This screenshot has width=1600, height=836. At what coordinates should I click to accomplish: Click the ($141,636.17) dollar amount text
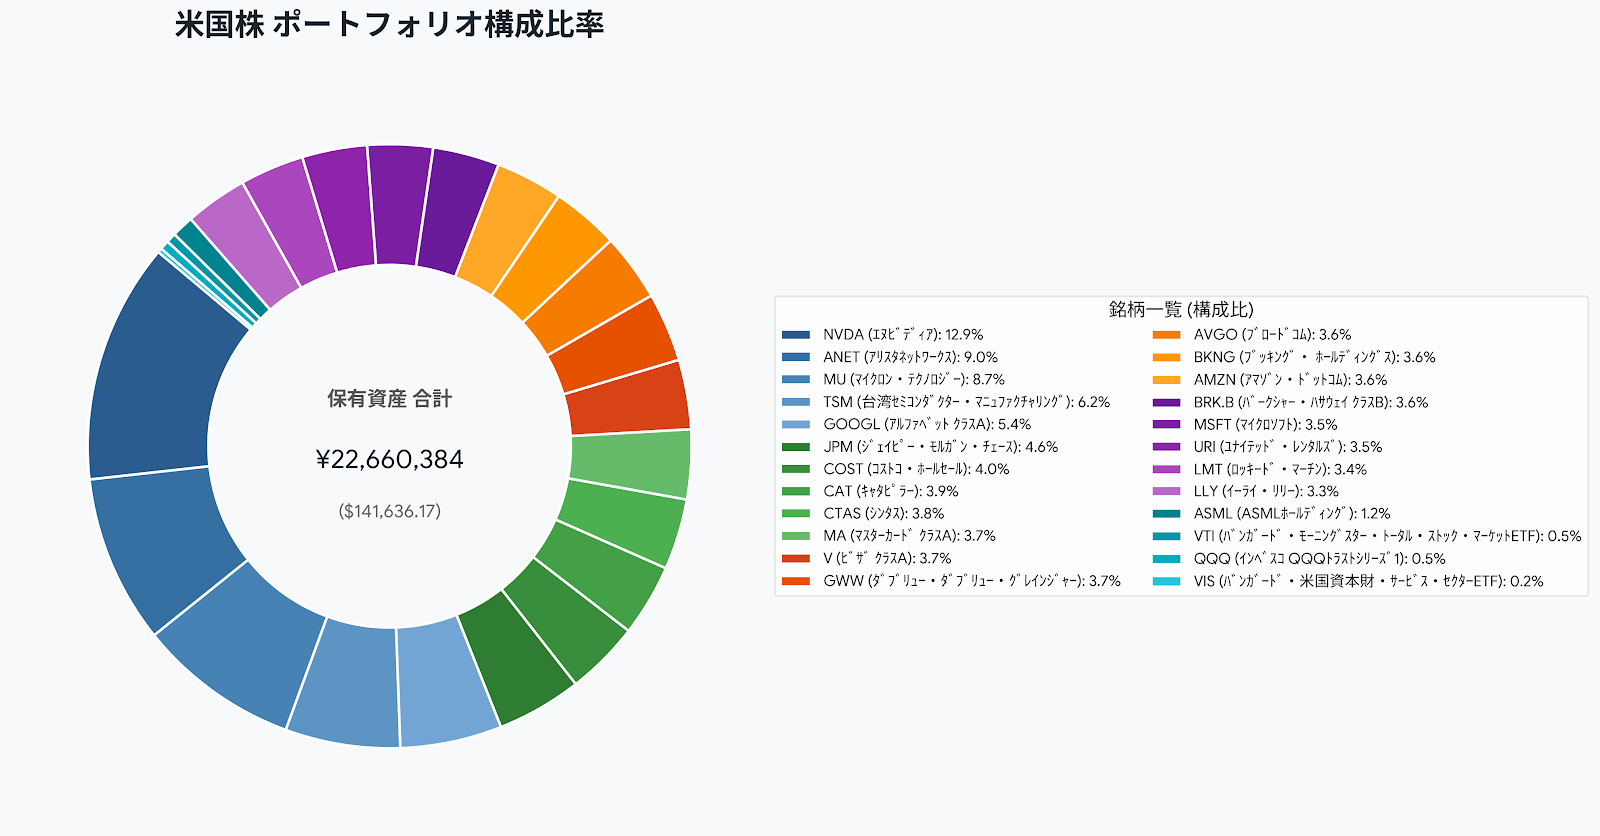coord(390,512)
